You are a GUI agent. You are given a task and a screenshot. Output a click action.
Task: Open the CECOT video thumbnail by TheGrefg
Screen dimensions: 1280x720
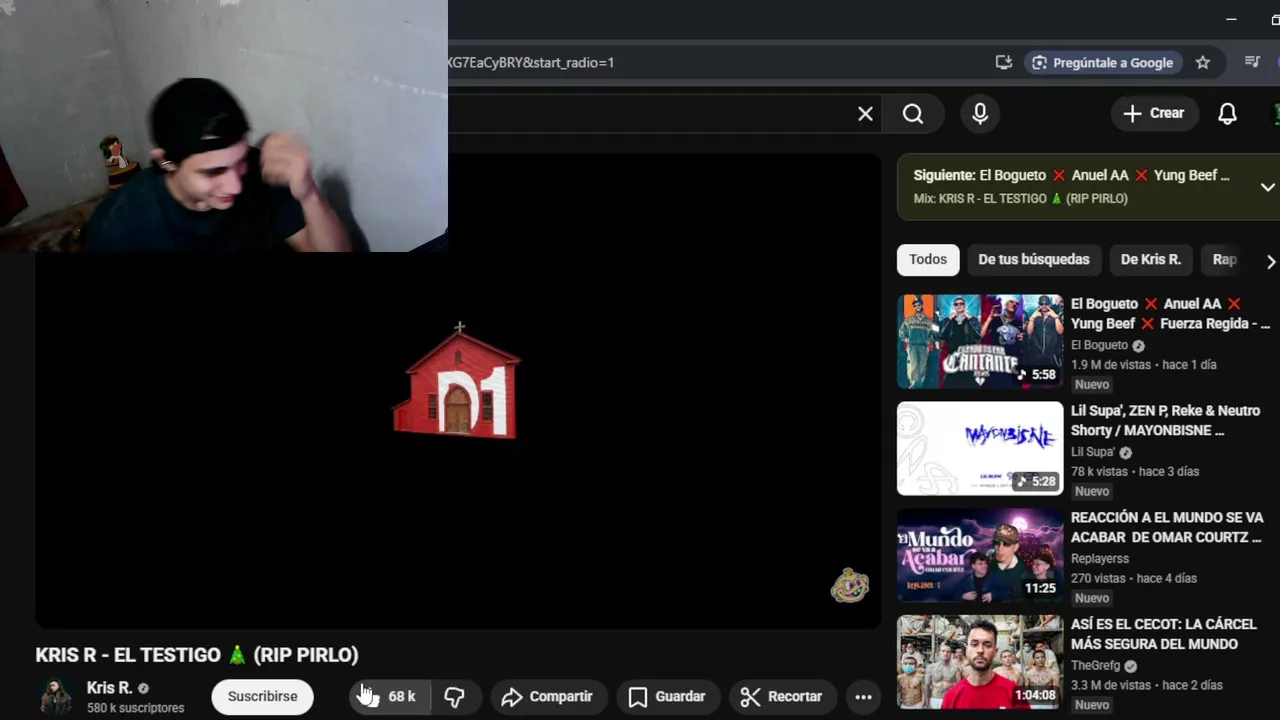click(980, 662)
